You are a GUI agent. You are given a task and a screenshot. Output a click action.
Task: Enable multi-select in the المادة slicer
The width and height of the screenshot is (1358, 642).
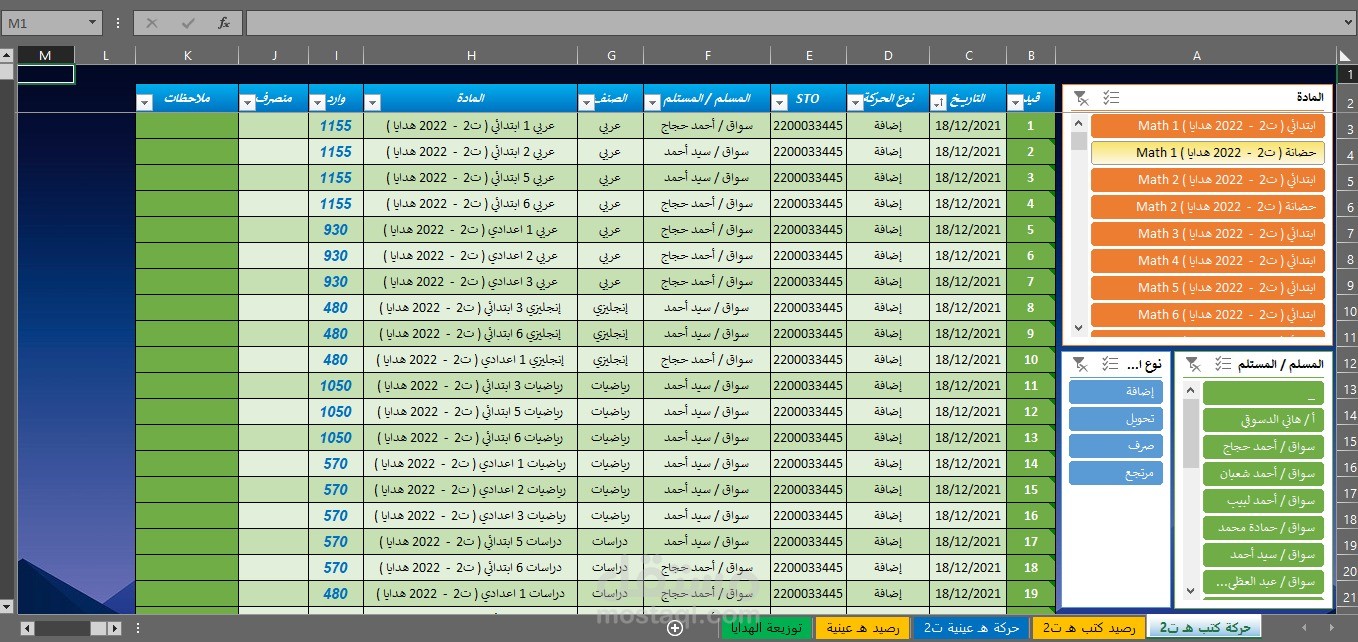point(1112,97)
